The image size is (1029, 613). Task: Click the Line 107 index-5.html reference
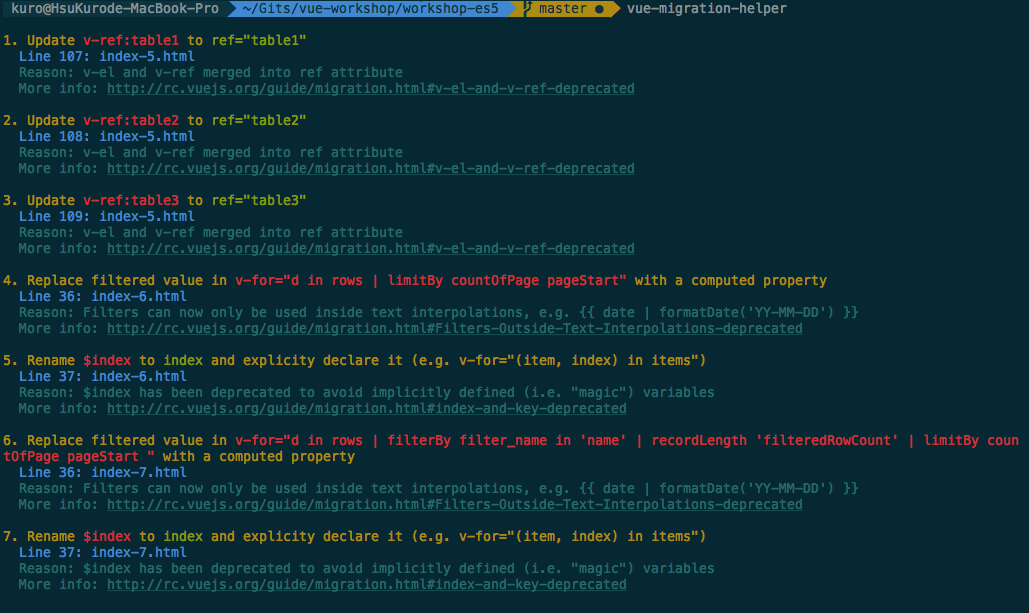tap(107, 57)
